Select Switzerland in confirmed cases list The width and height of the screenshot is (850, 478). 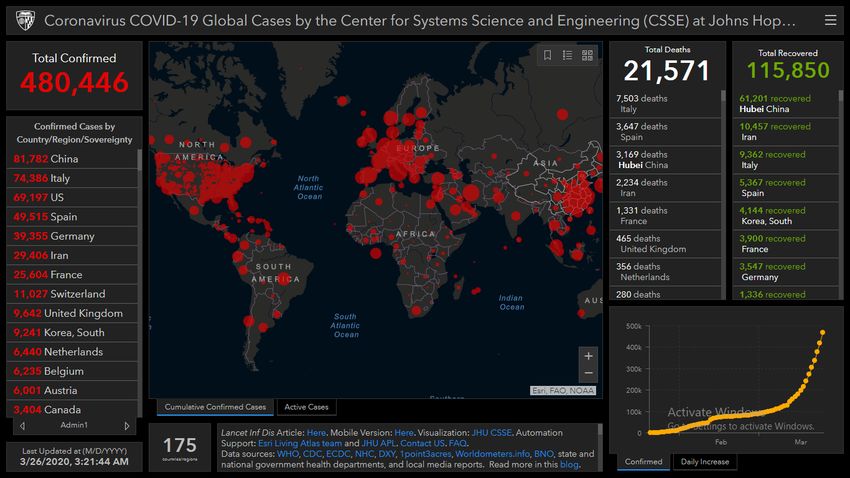(x=72, y=294)
